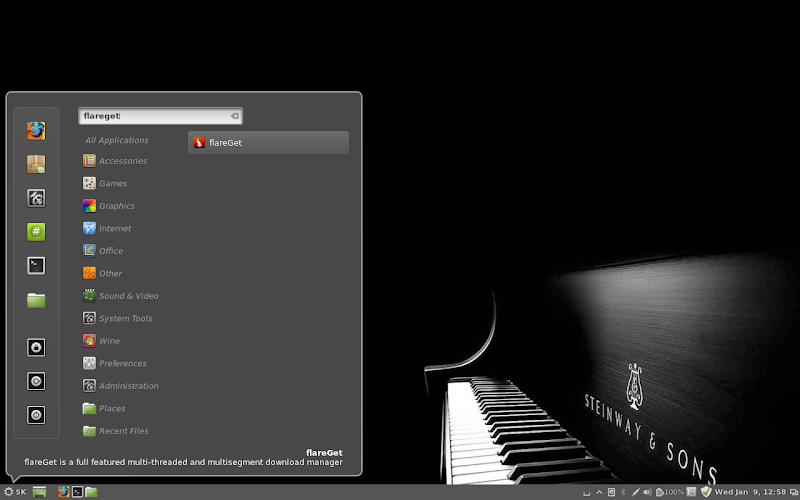
Task: Click the Show Desktop icon on panel
Action: [39, 492]
